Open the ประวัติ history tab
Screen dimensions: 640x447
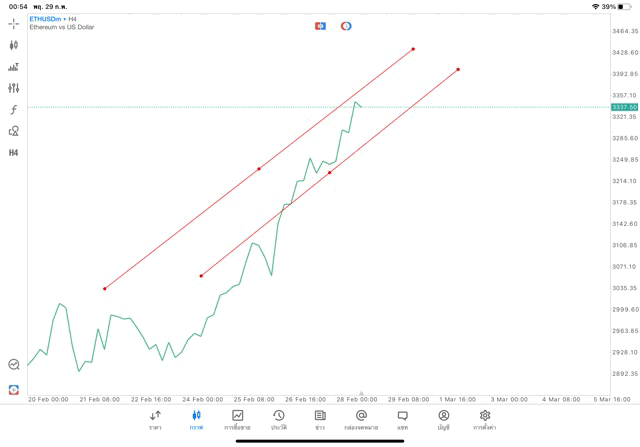(279, 419)
